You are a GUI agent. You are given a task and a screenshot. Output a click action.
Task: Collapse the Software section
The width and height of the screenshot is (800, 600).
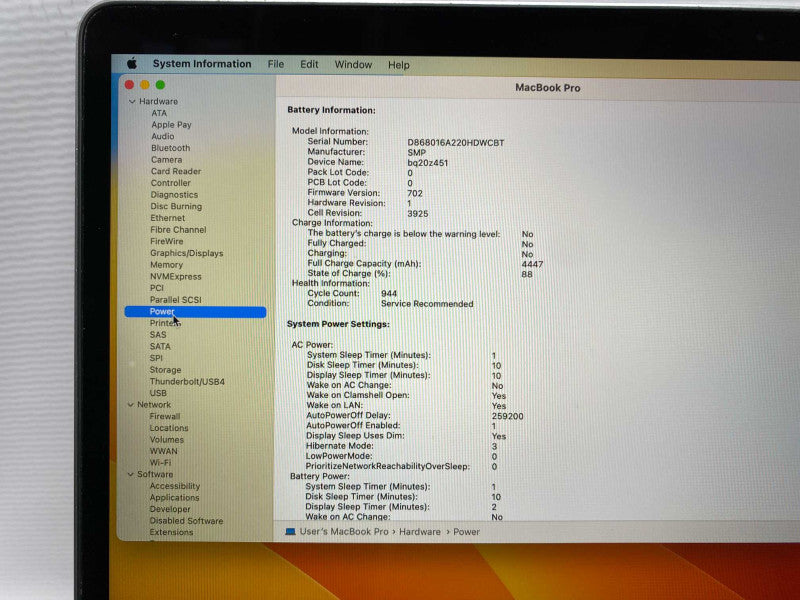coord(130,474)
